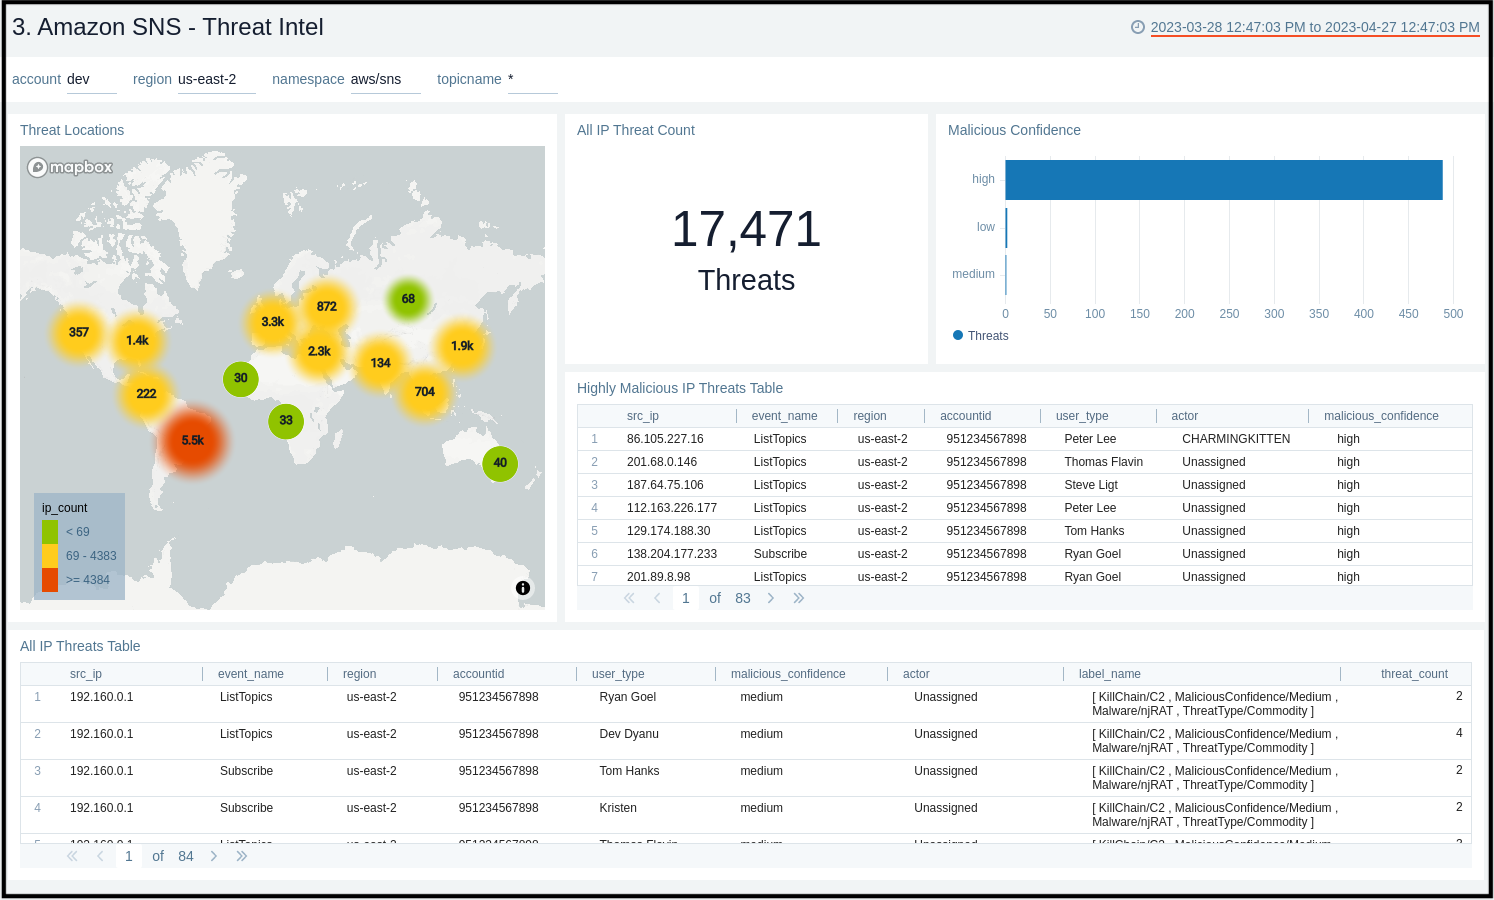Sort Highly Malicious table by src_ip column
Viewport: 1494px width, 900px height.
click(x=643, y=416)
